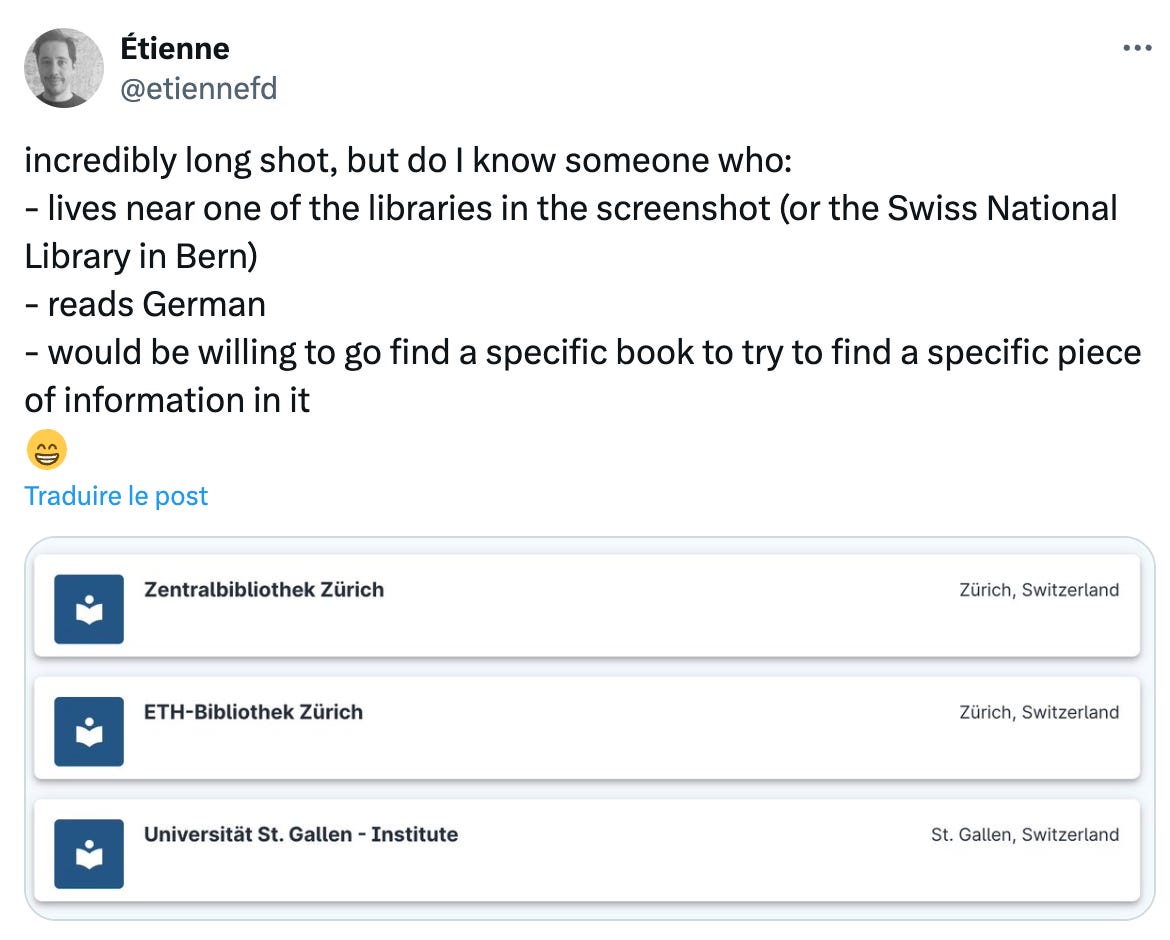Select the "ETH-Bibliothek Zürich" library name

(x=254, y=712)
